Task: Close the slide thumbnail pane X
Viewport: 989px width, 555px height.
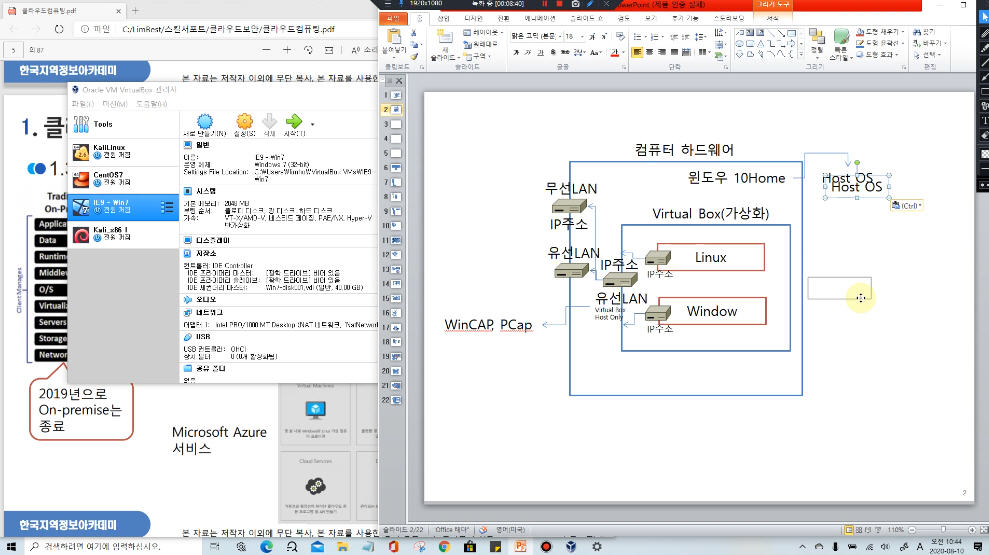Action: [399, 81]
